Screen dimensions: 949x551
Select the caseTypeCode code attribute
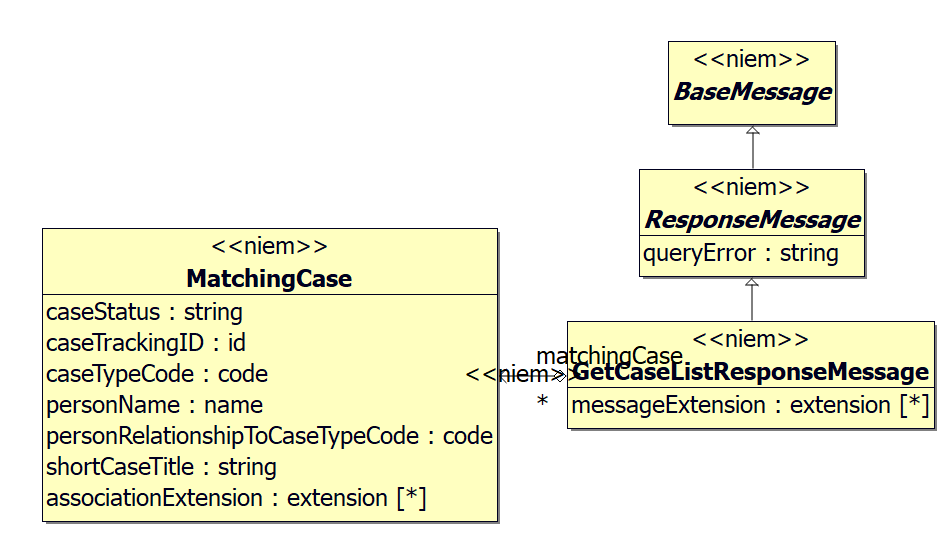click(157, 374)
